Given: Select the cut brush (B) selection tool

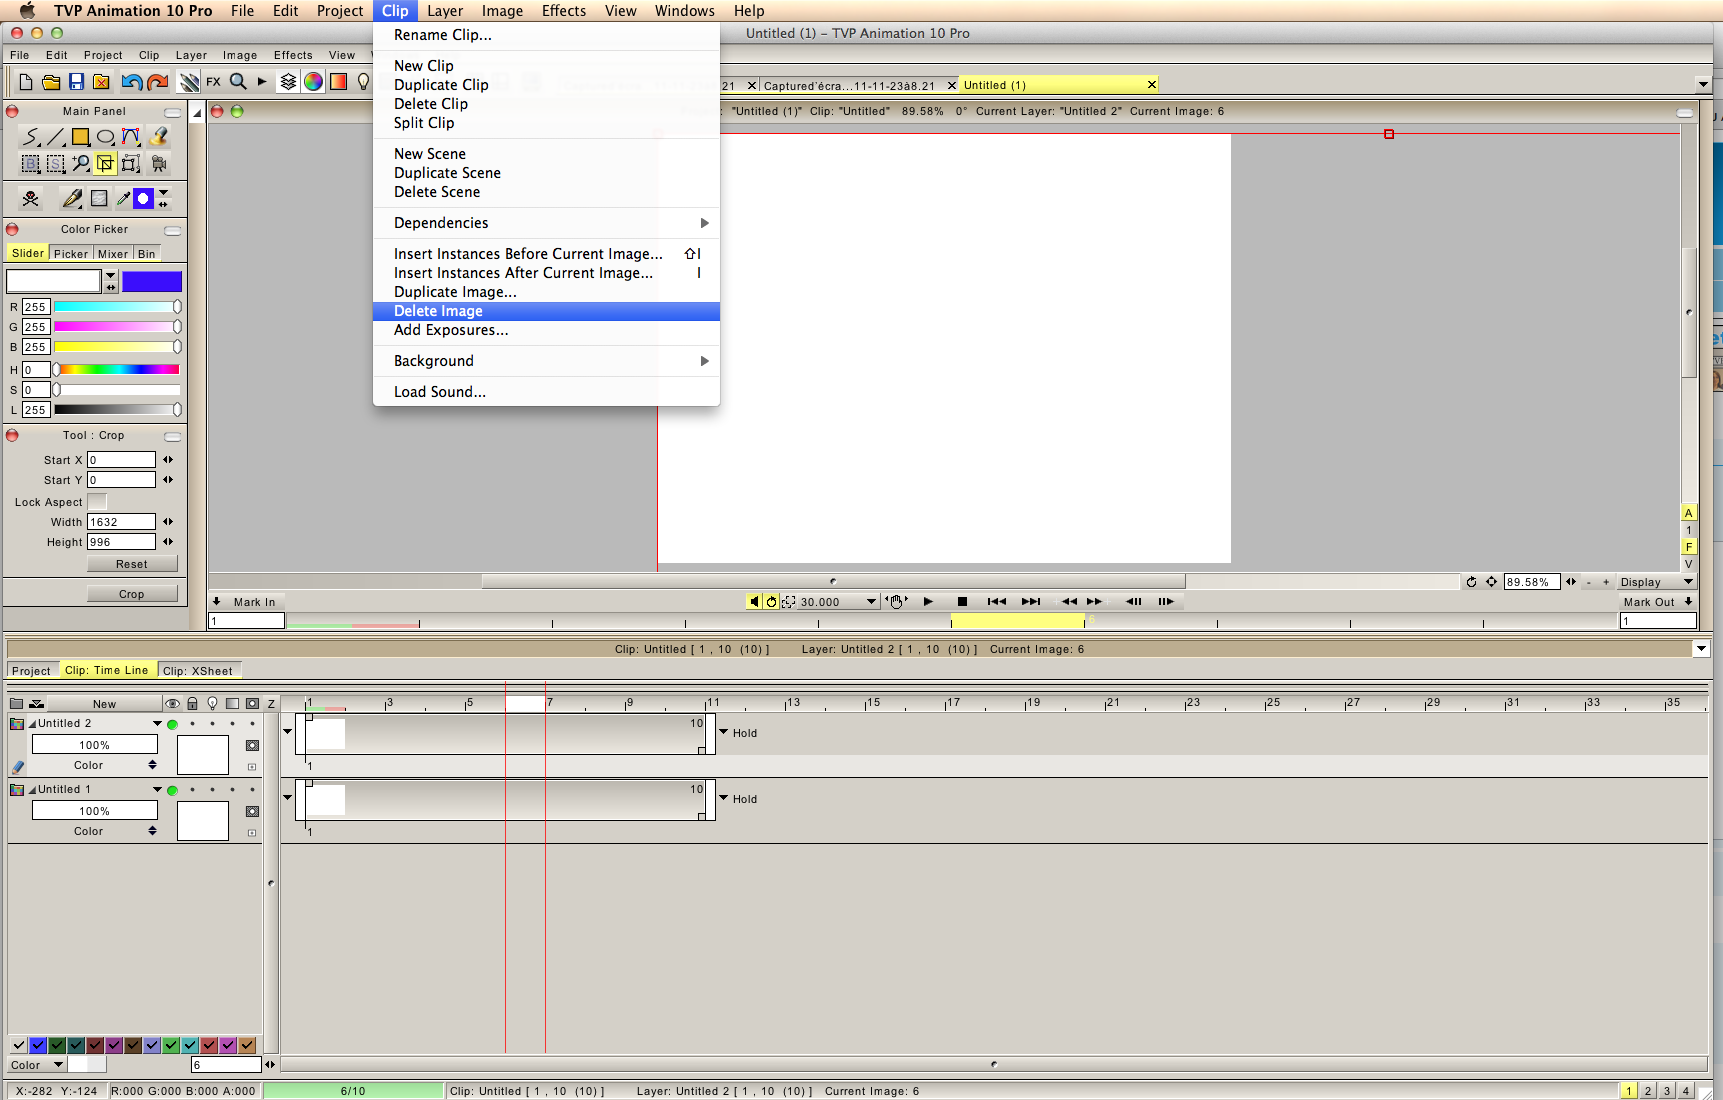Looking at the screenshot, I should (31, 164).
